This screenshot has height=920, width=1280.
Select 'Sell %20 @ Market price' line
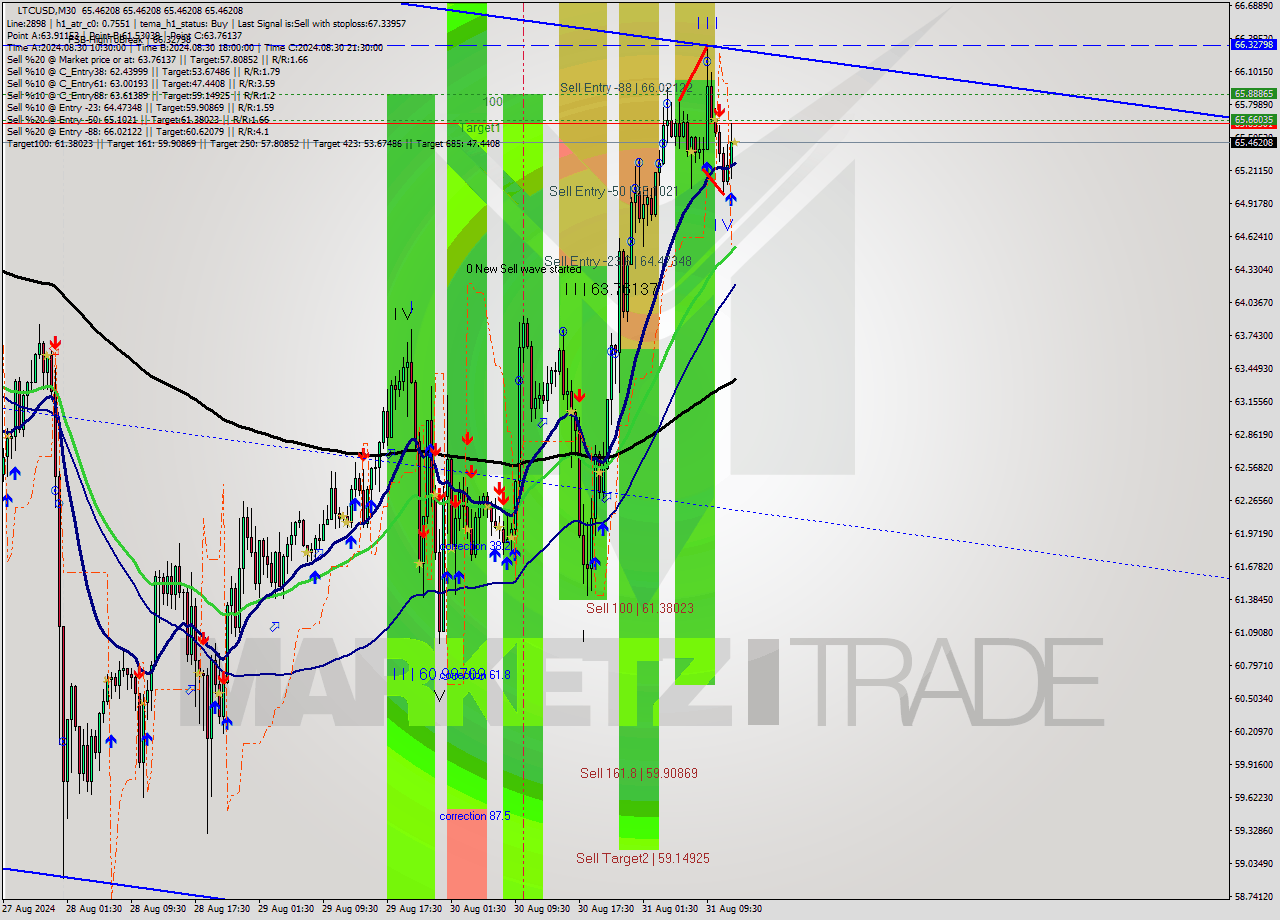click(x=156, y=59)
